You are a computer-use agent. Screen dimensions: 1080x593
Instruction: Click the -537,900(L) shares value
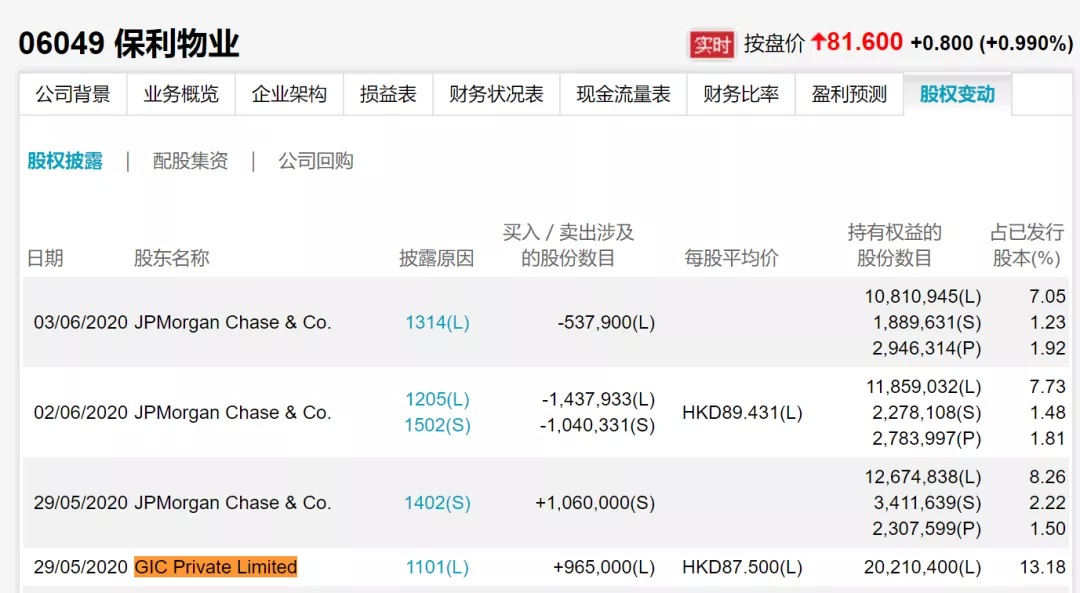606,322
